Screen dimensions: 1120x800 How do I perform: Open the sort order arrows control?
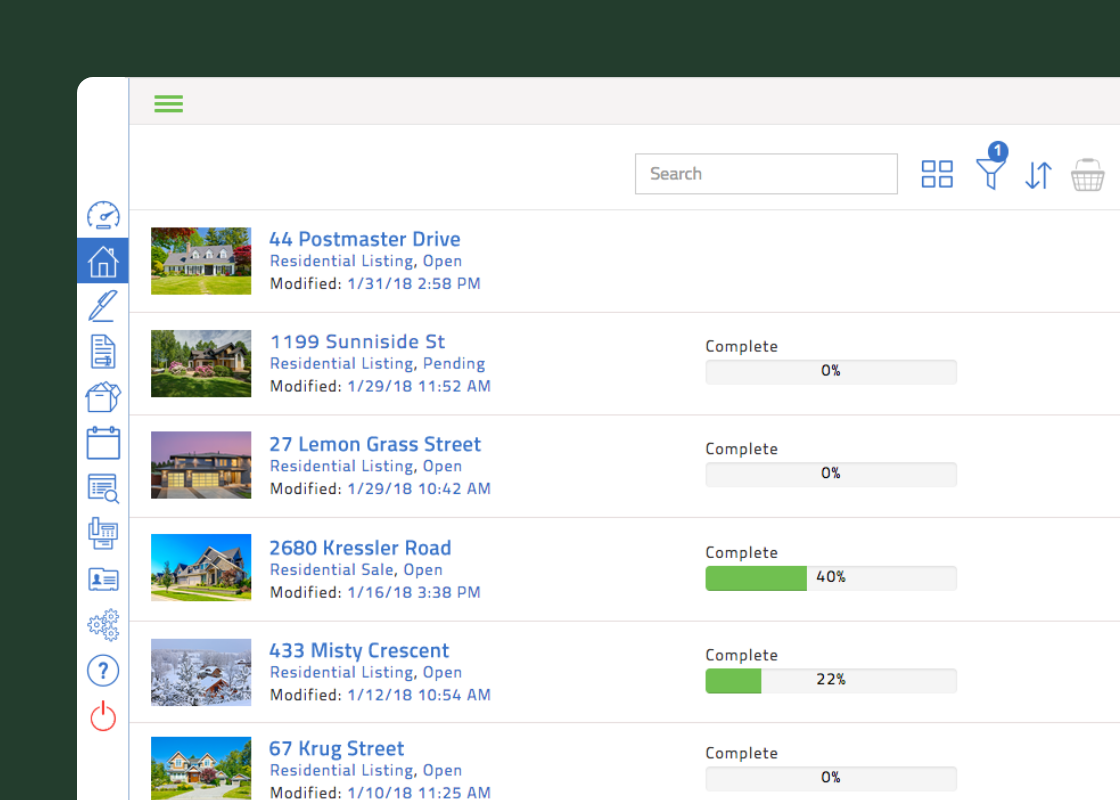pyautogui.click(x=1038, y=174)
